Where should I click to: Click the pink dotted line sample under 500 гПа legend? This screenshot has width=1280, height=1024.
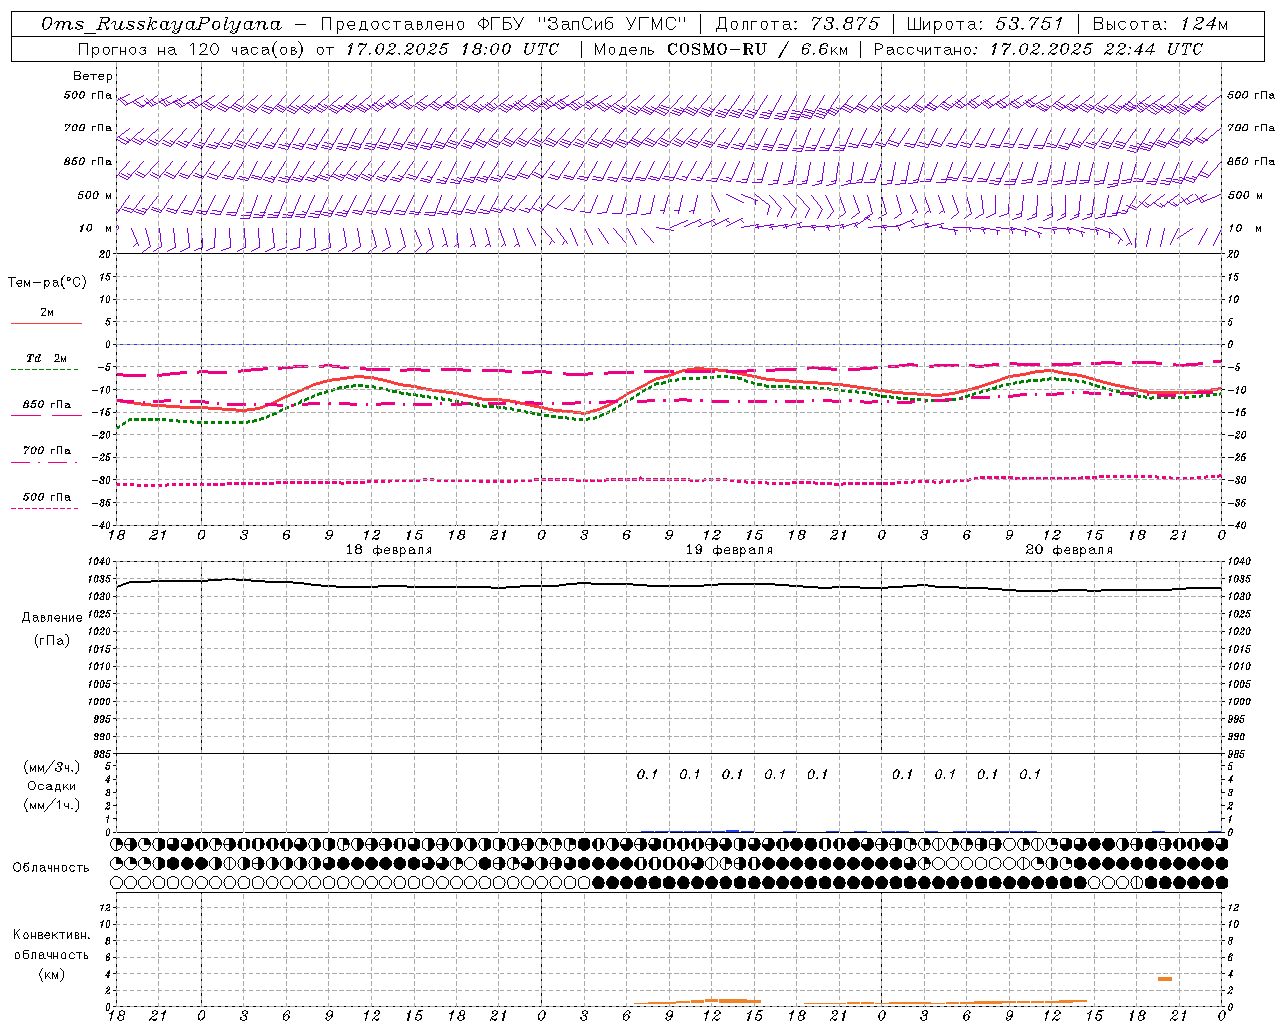(x=45, y=508)
